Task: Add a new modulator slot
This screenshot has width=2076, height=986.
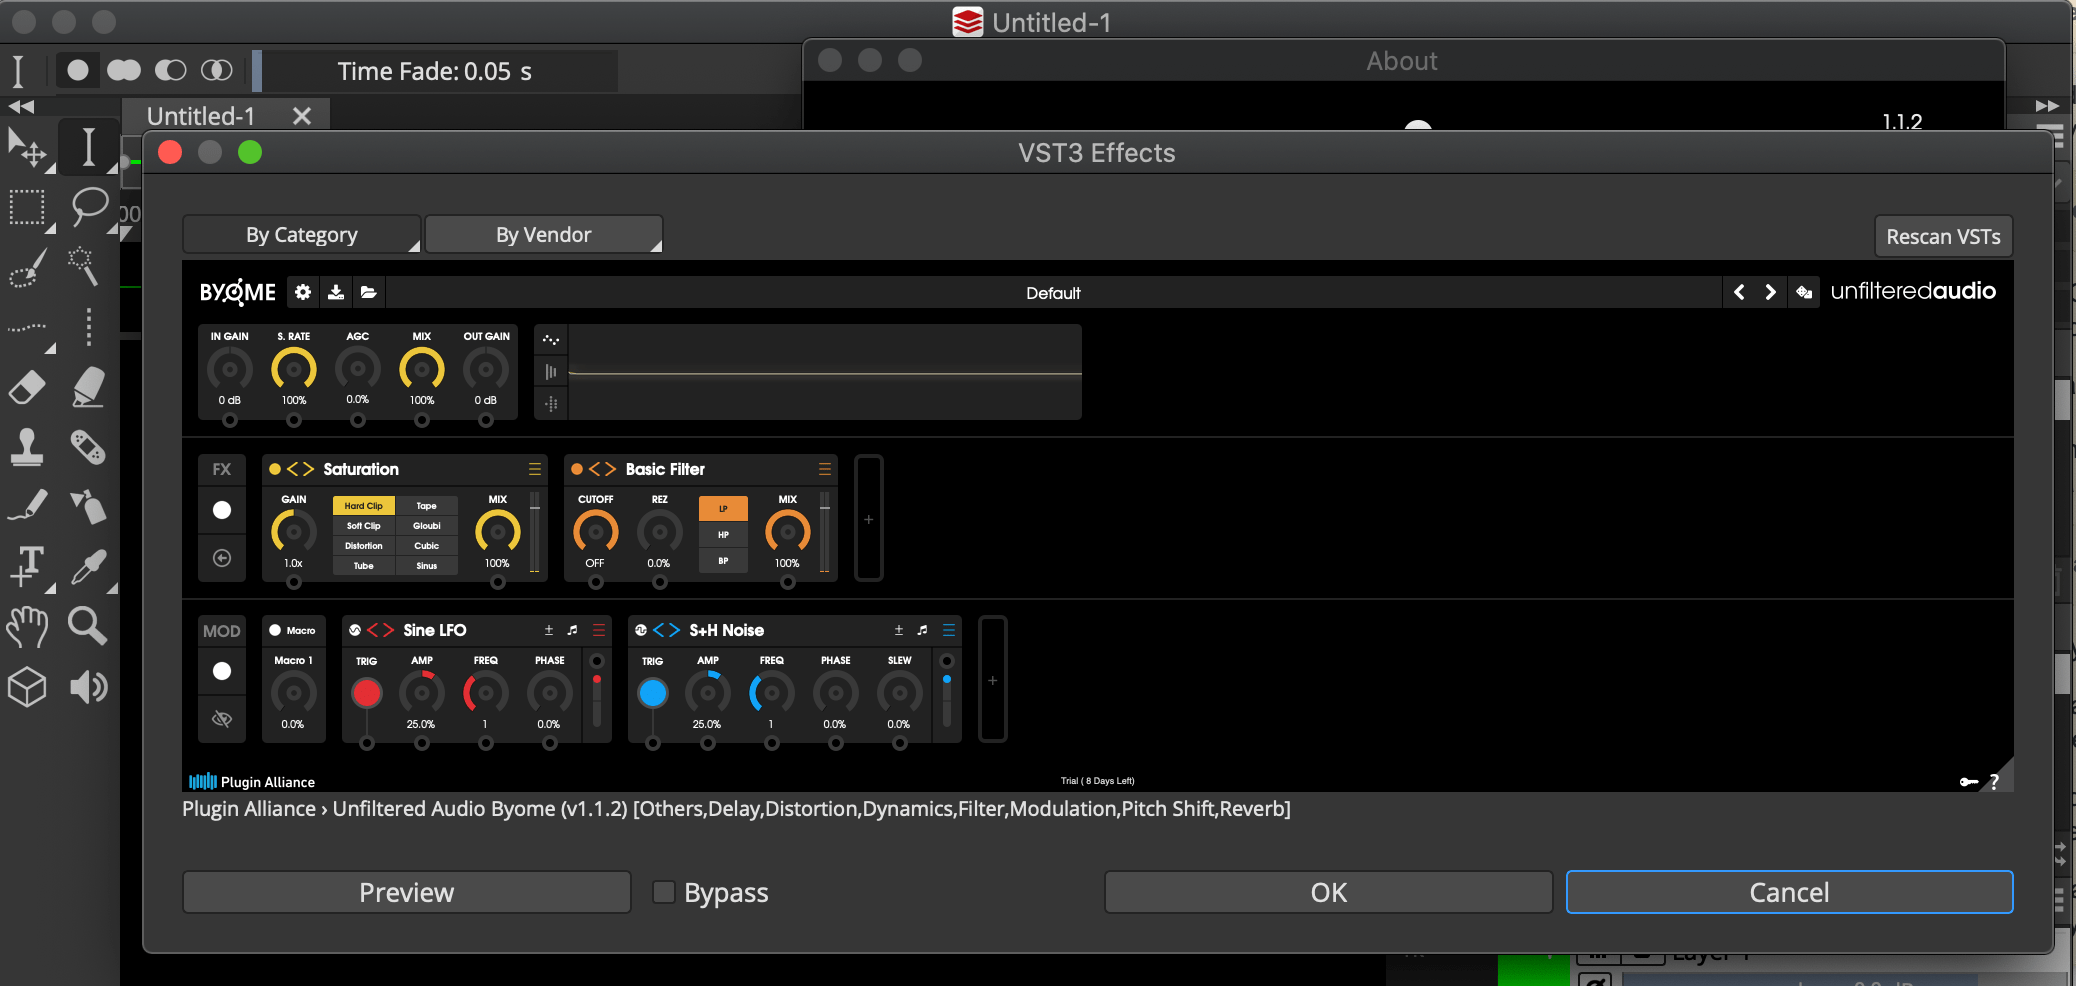Action: 992,680
